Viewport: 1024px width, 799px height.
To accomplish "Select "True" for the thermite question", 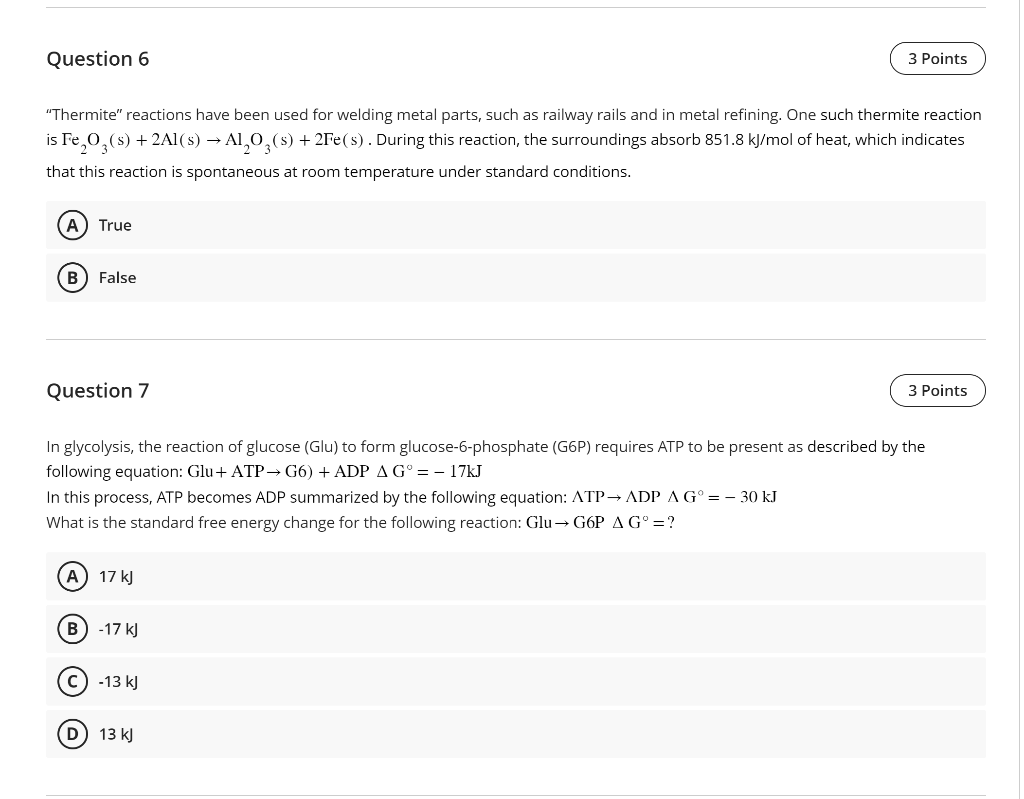I will click(x=115, y=225).
